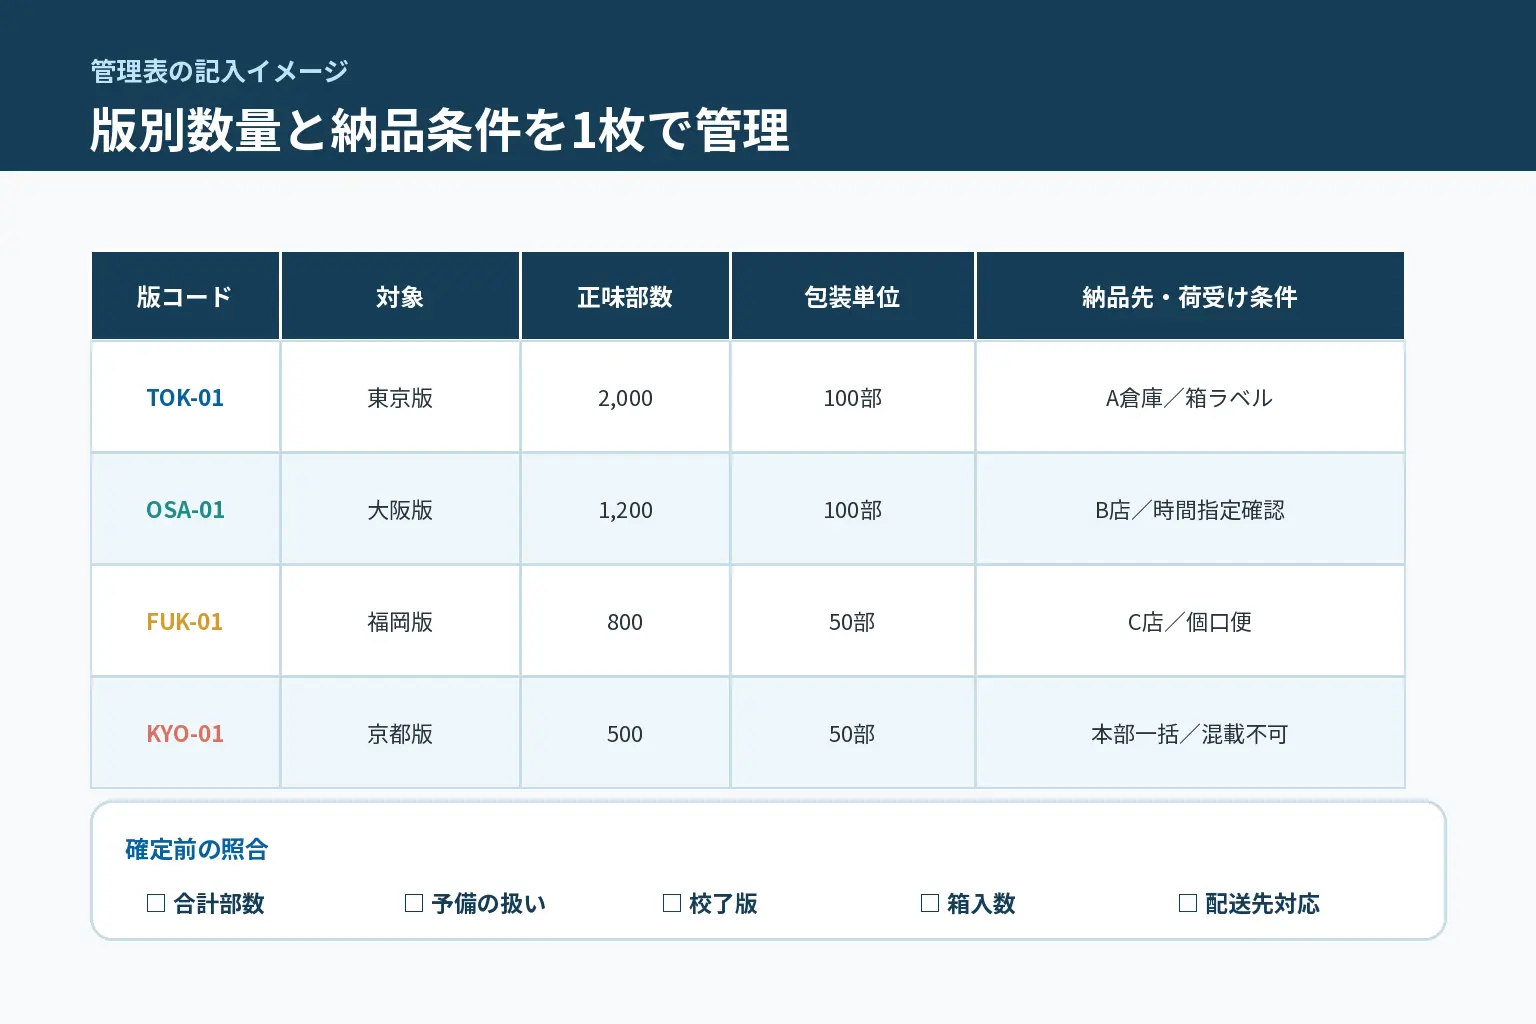Image resolution: width=1536 pixels, height=1024 pixels.
Task: Select the 100部 cell in OSA-01 row
Action: click(852, 510)
